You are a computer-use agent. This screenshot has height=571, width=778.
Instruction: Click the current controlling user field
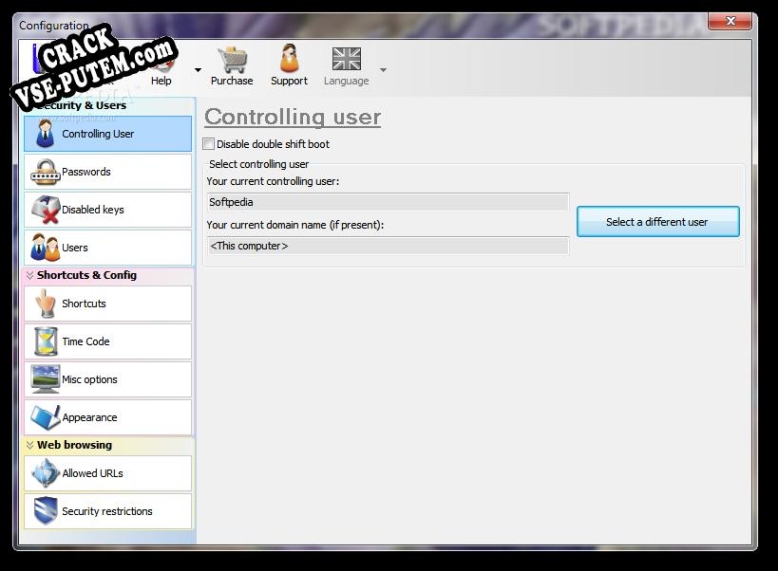pos(386,202)
